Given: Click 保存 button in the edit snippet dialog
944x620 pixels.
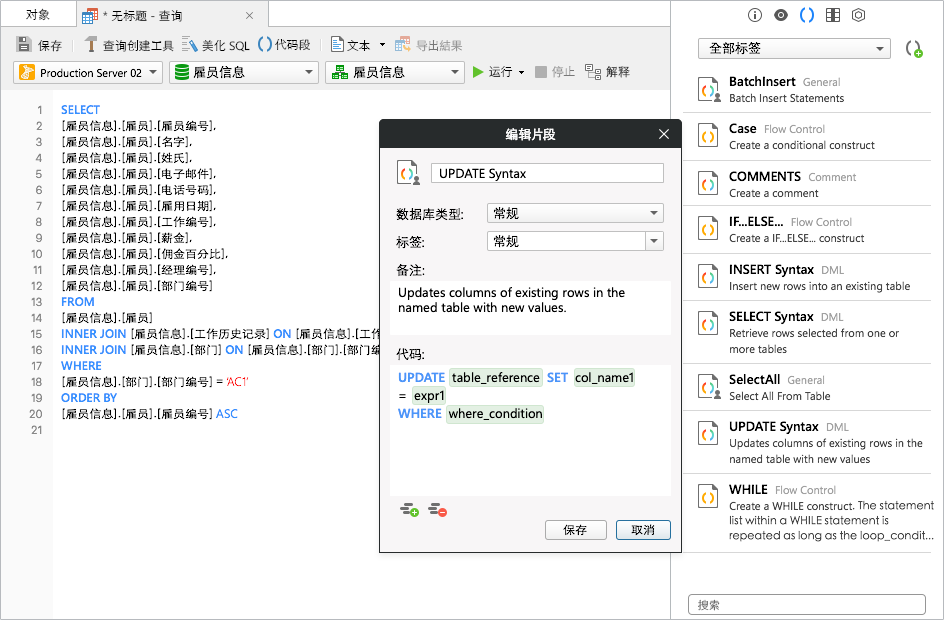Looking at the screenshot, I should coord(575,530).
